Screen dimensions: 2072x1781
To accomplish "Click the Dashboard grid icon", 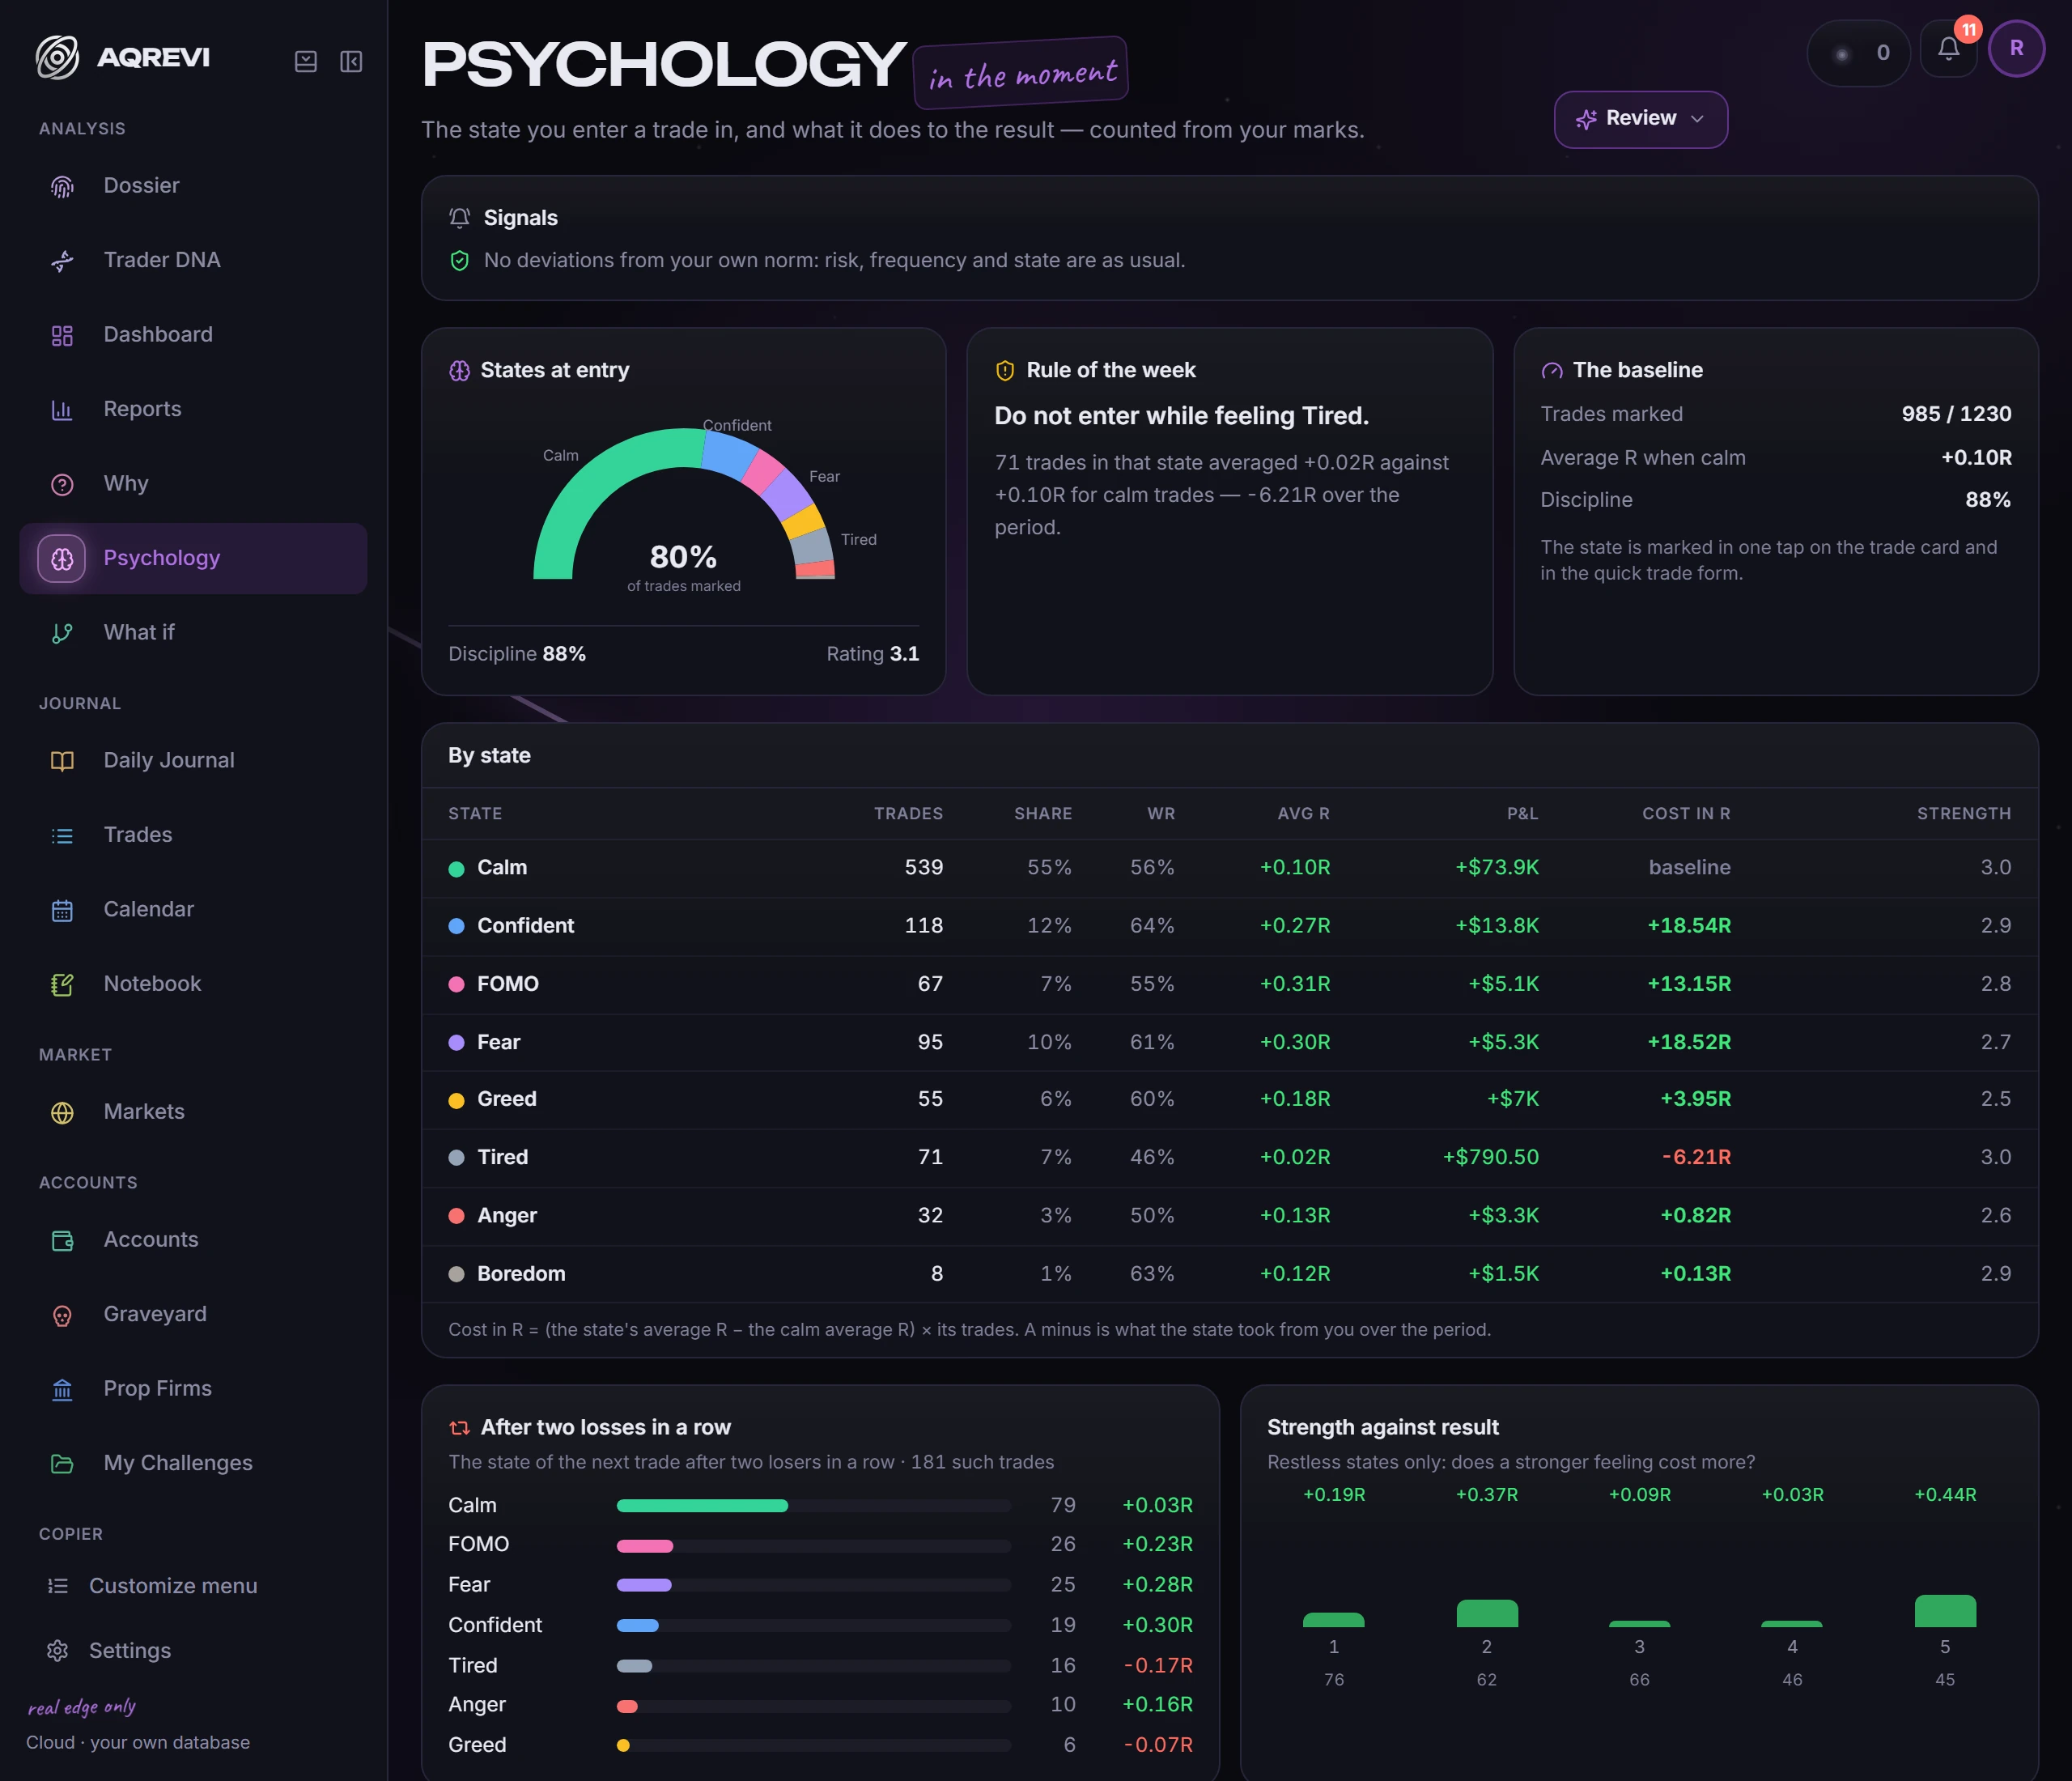I will point(62,335).
